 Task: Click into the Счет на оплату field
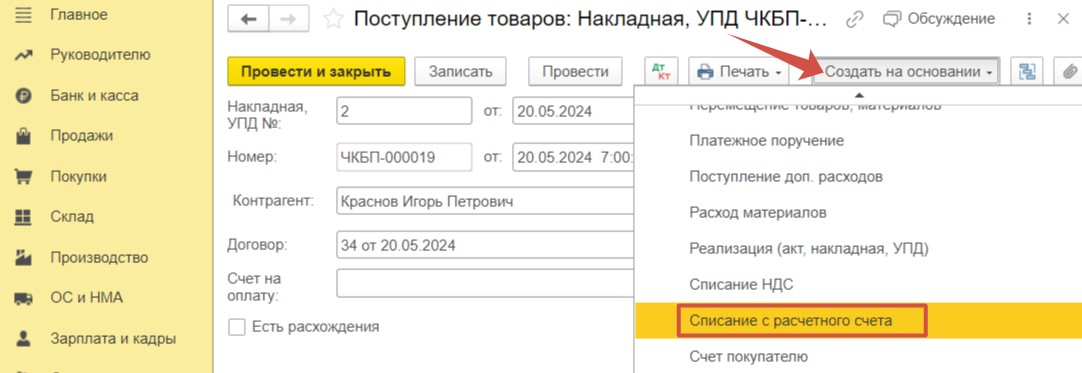(x=485, y=283)
